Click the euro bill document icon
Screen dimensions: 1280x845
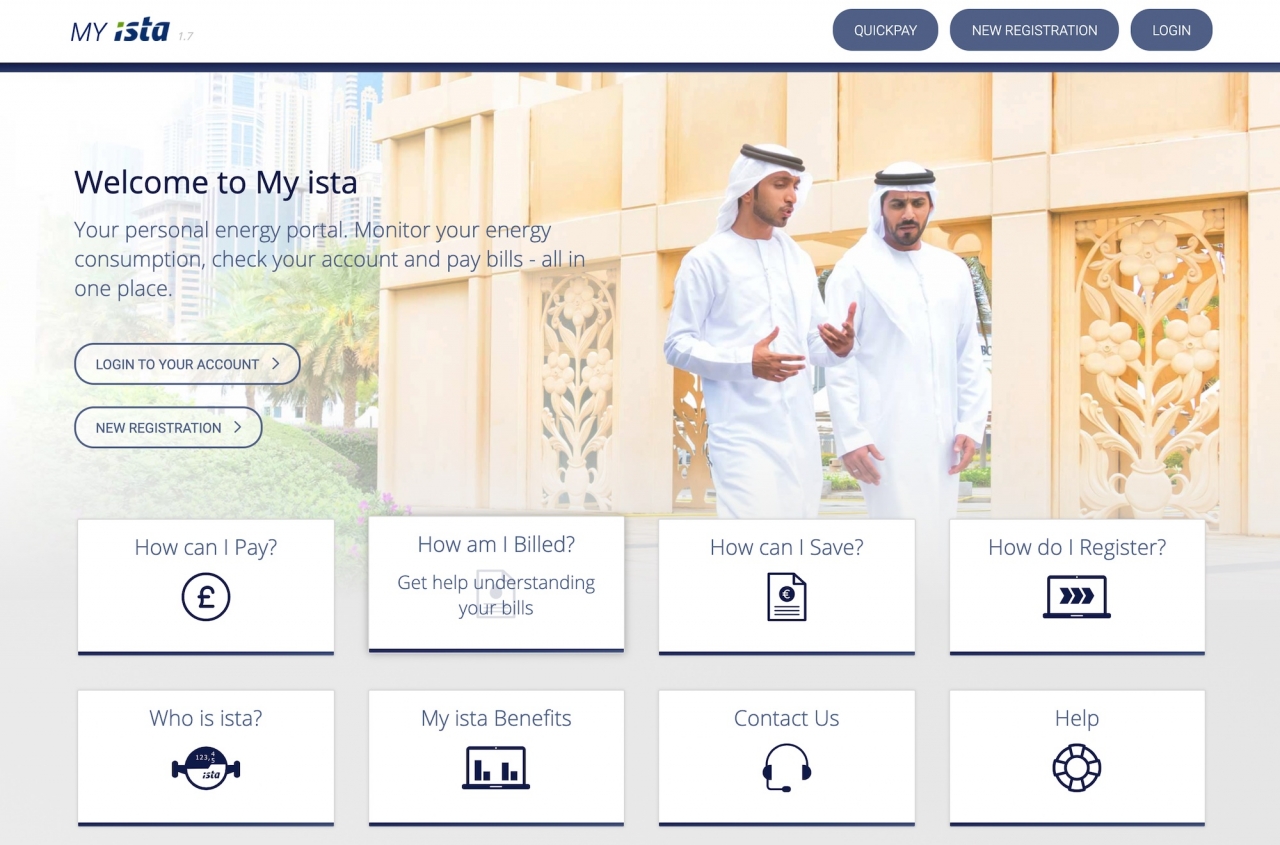[x=787, y=597]
